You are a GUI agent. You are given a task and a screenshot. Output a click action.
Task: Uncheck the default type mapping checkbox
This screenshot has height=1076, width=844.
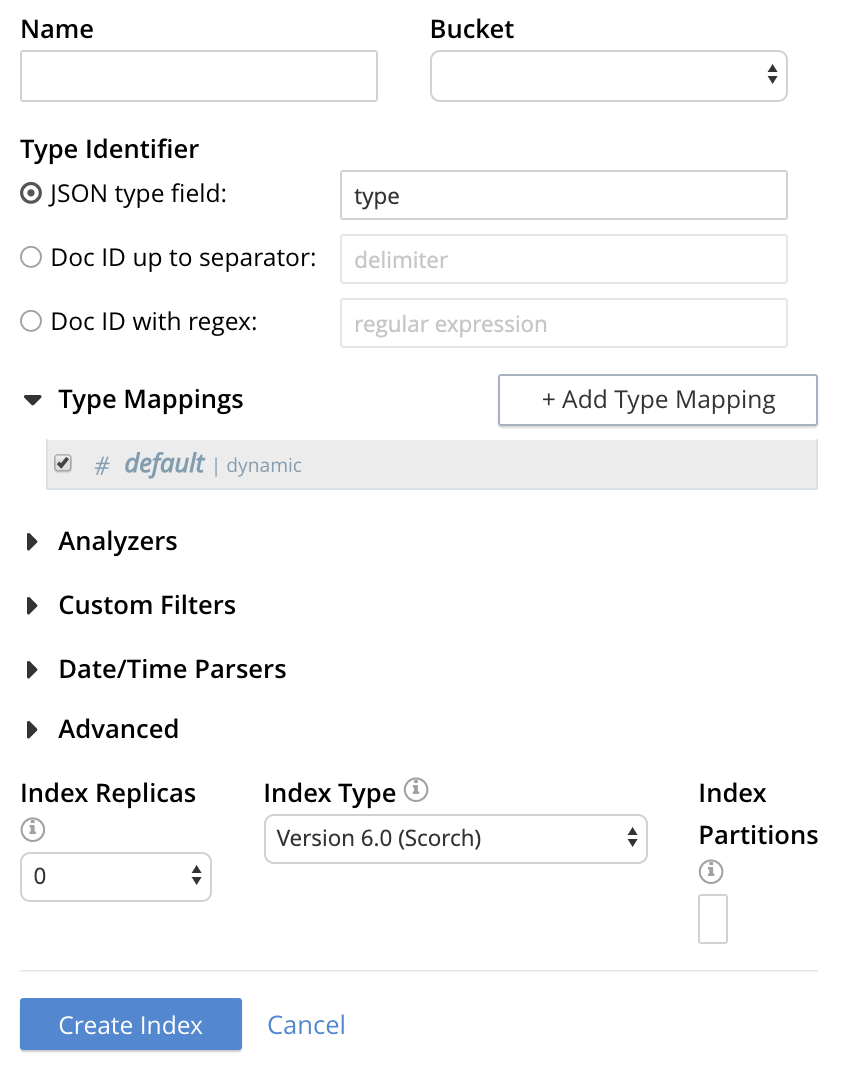point(63,464)
